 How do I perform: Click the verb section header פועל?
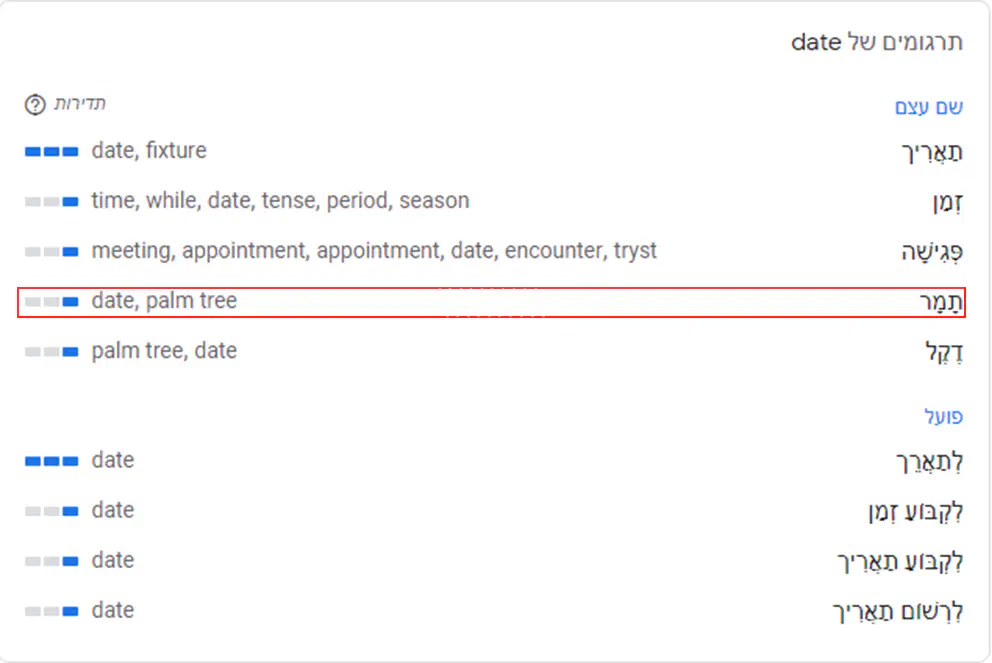click(x=943, y=417)
